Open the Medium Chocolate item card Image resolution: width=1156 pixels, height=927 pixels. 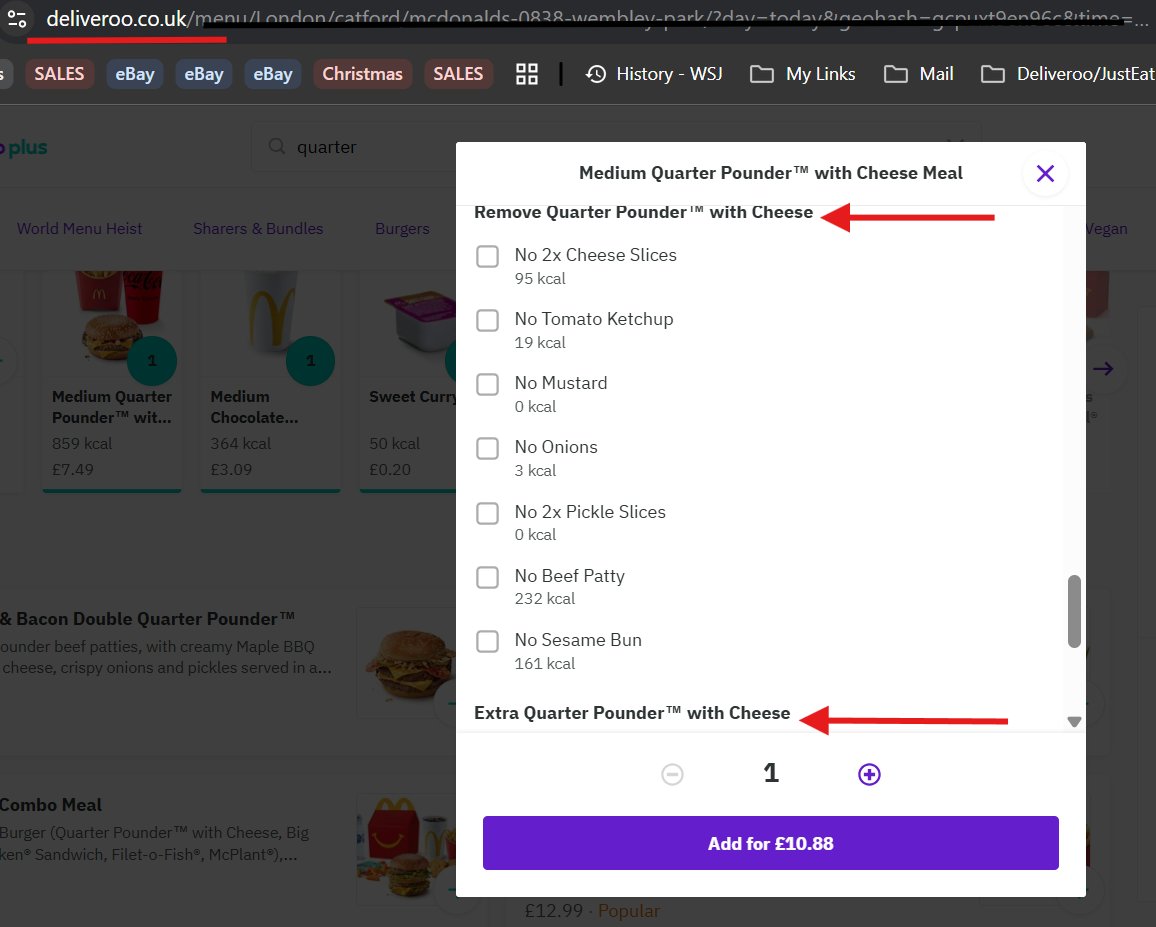tap(271, 381)
